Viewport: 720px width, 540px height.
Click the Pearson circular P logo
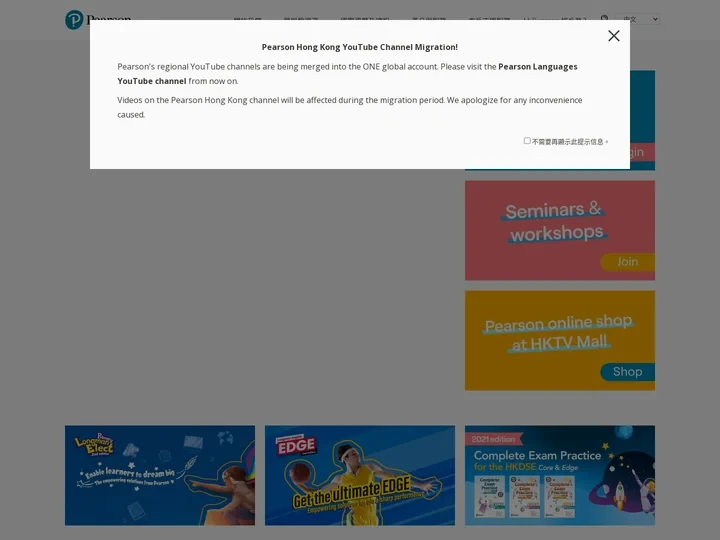[x=74, y=20]
